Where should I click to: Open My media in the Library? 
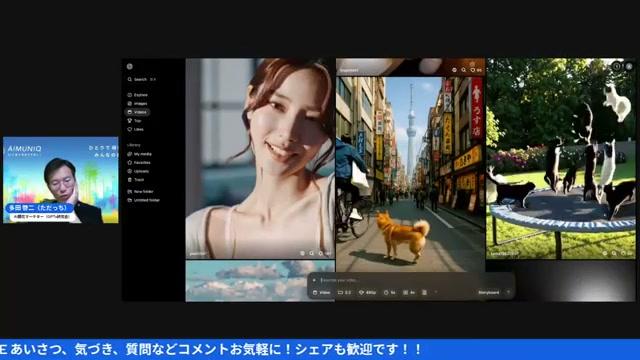(140, 154)
